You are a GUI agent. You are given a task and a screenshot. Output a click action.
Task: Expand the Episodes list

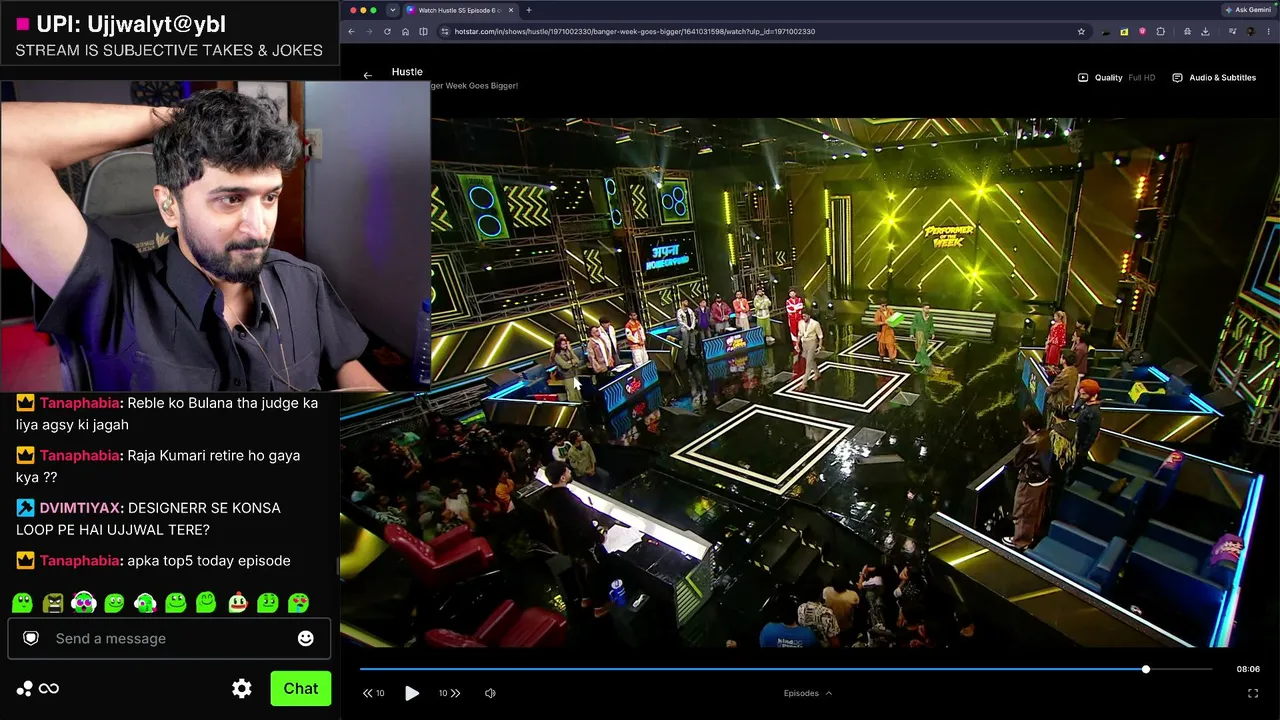pyautogui.click(x=808, y=693)
